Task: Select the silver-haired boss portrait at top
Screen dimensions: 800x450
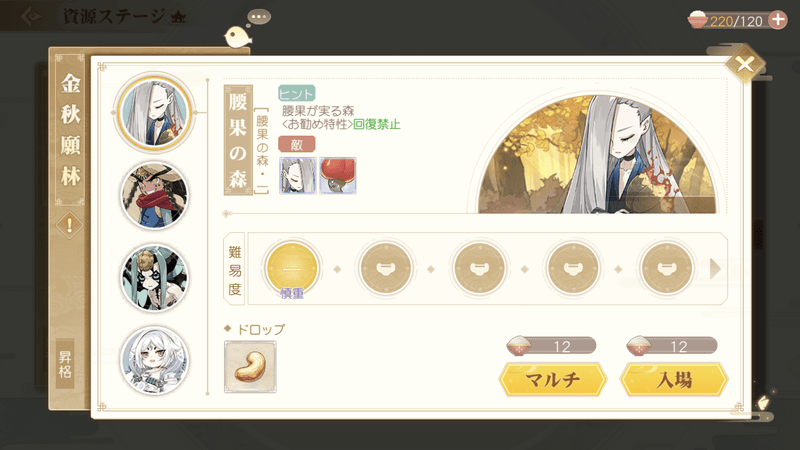Action: click(155, 112)
